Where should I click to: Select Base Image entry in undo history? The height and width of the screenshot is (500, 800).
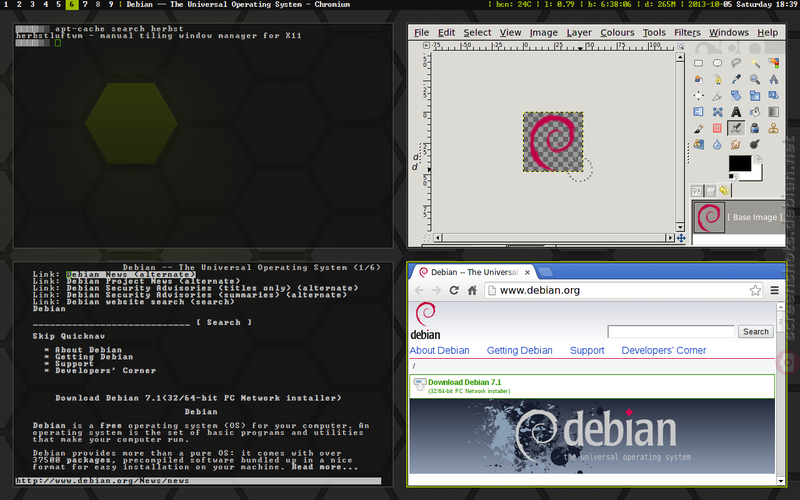coord(738,217)
